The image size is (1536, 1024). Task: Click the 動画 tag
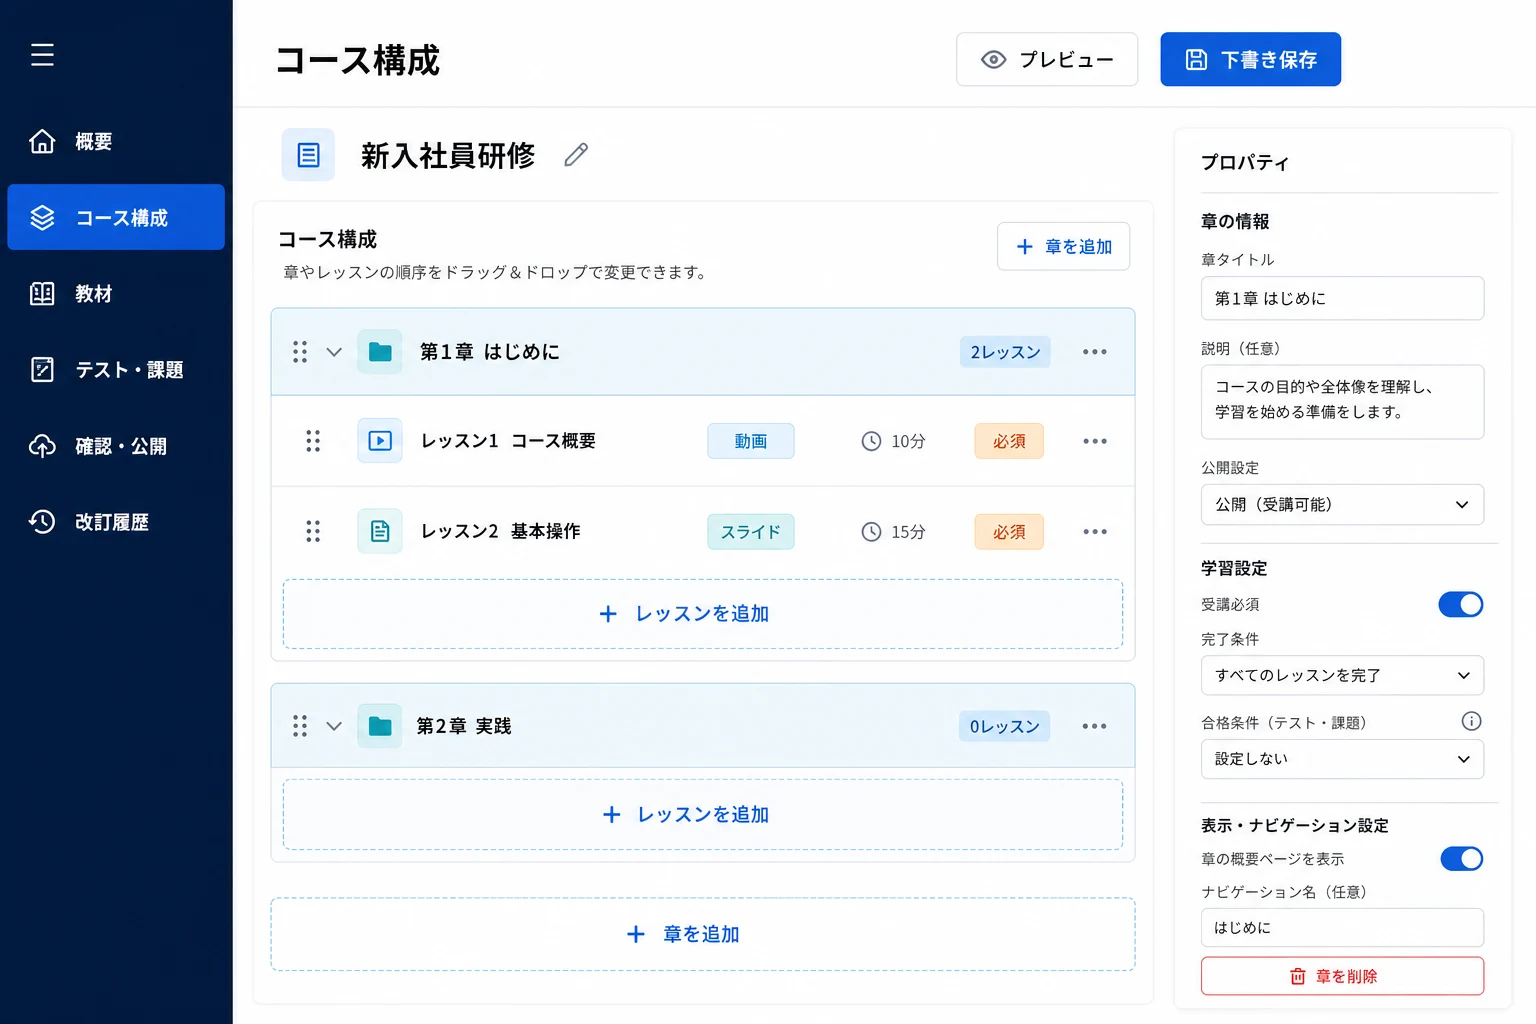[x=751, y=441]
